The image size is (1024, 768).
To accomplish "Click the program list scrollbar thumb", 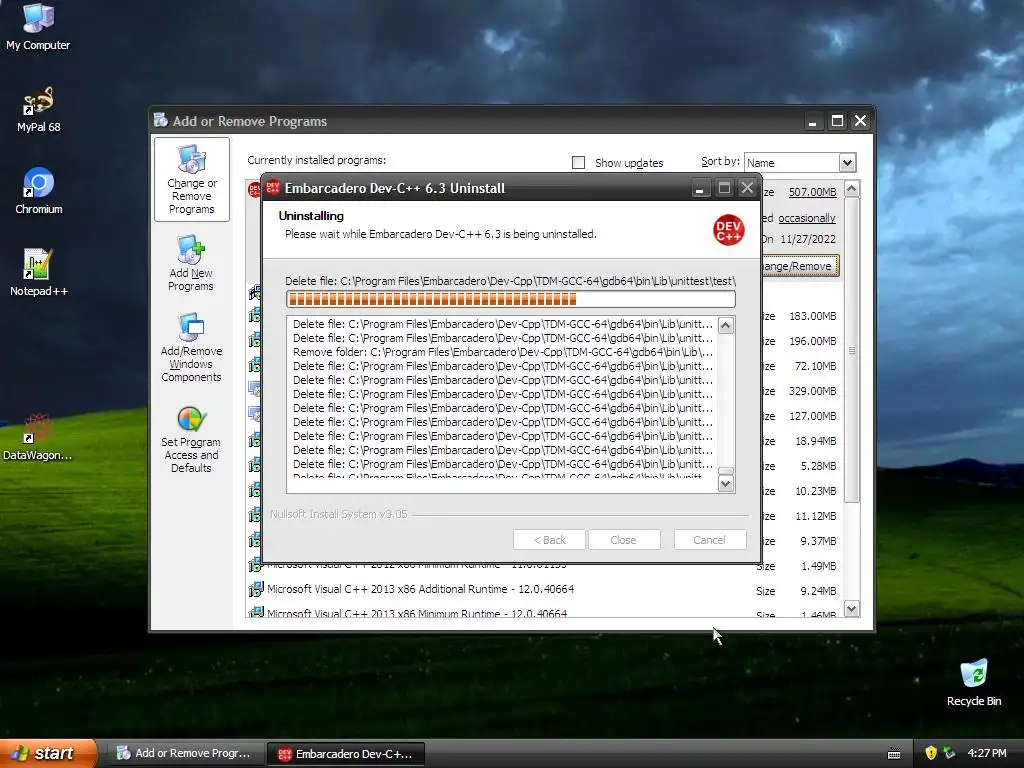I will click(x=852, y=350).
